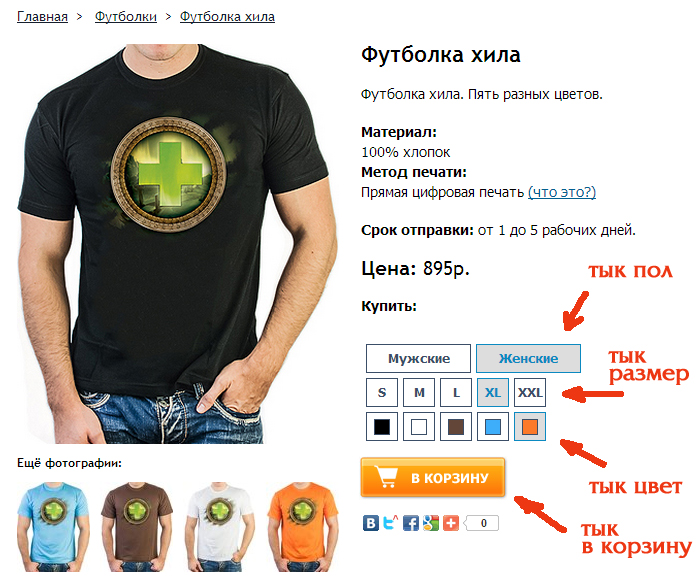View the light blue t-shirt thumbnail

(53, 527)
